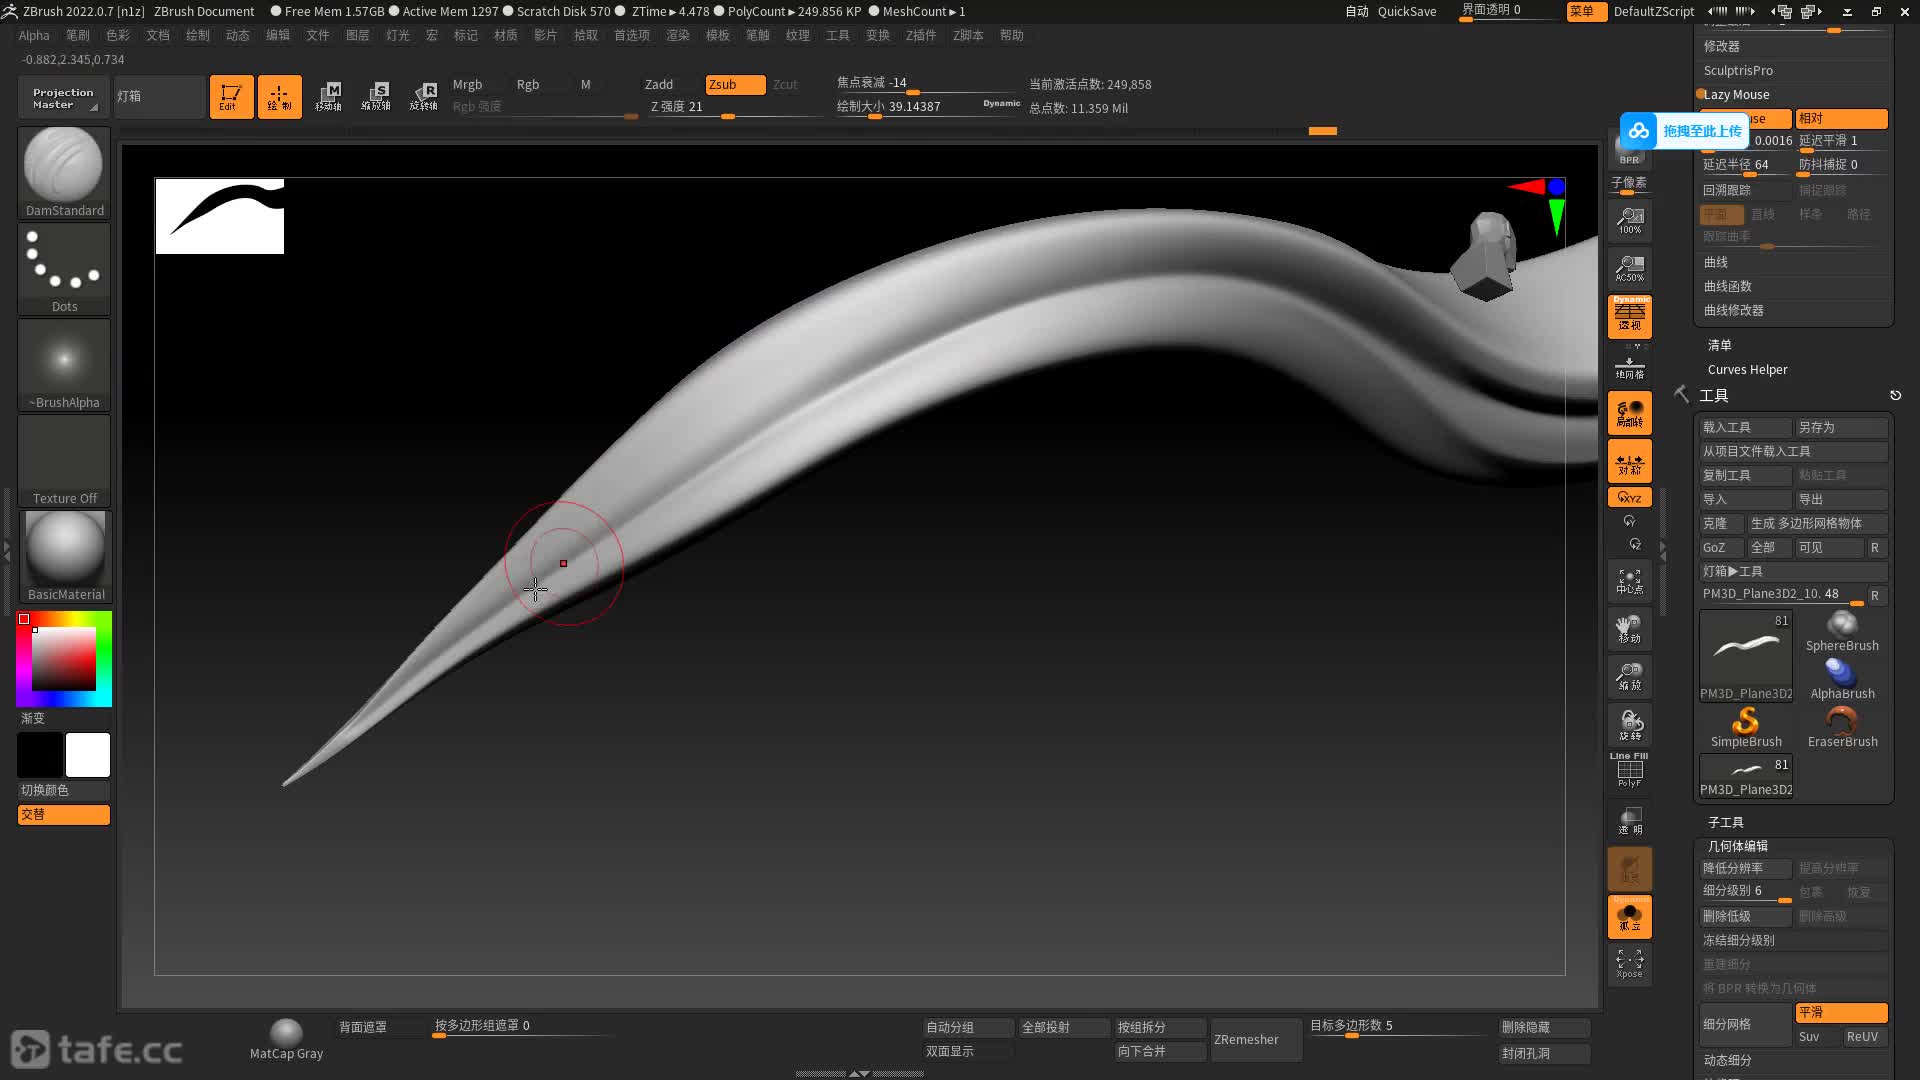Image resolution: width=1920 pixels, height=1080 pixels.
Task: Click the AC50% zoom icon
Action: pyautogui.click(x=1629, y=268)
